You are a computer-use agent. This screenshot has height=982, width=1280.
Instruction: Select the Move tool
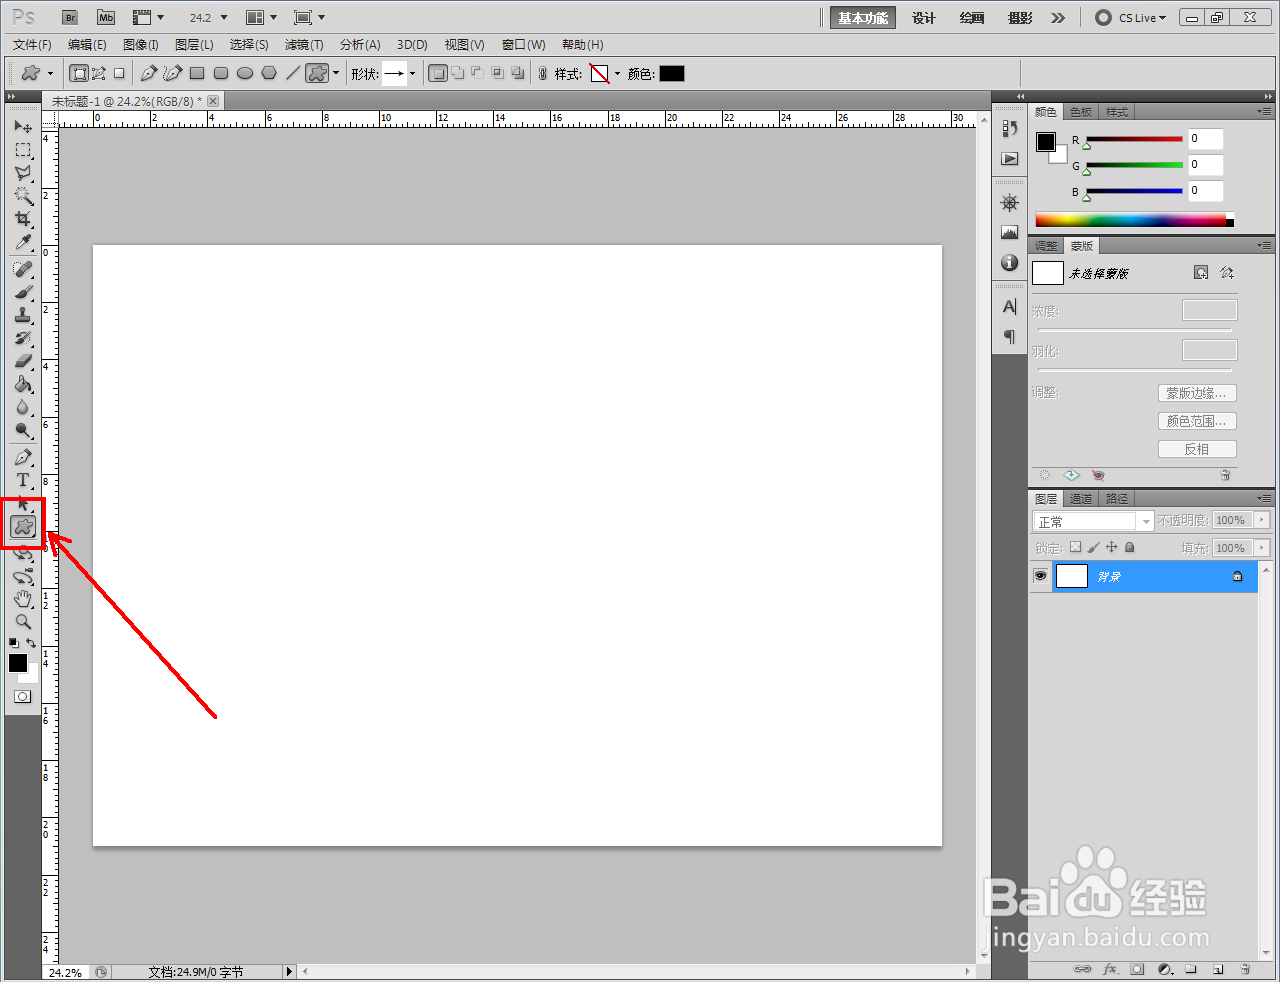click(x=23, y=127)
